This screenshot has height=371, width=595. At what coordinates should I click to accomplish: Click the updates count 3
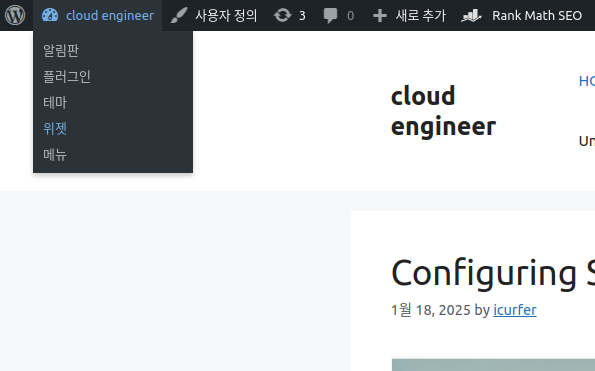point(302,16)
